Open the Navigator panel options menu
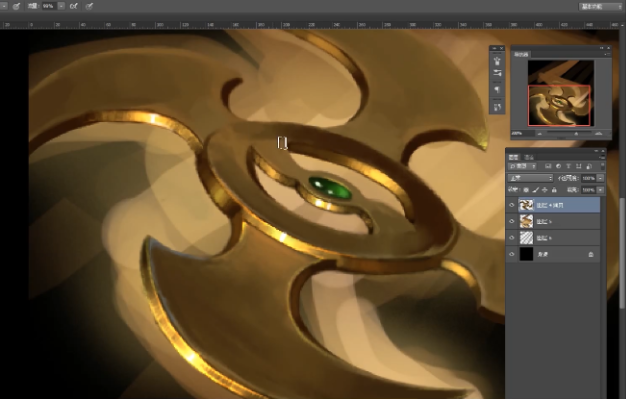This screenshot has width=626, height=399. 607,54
